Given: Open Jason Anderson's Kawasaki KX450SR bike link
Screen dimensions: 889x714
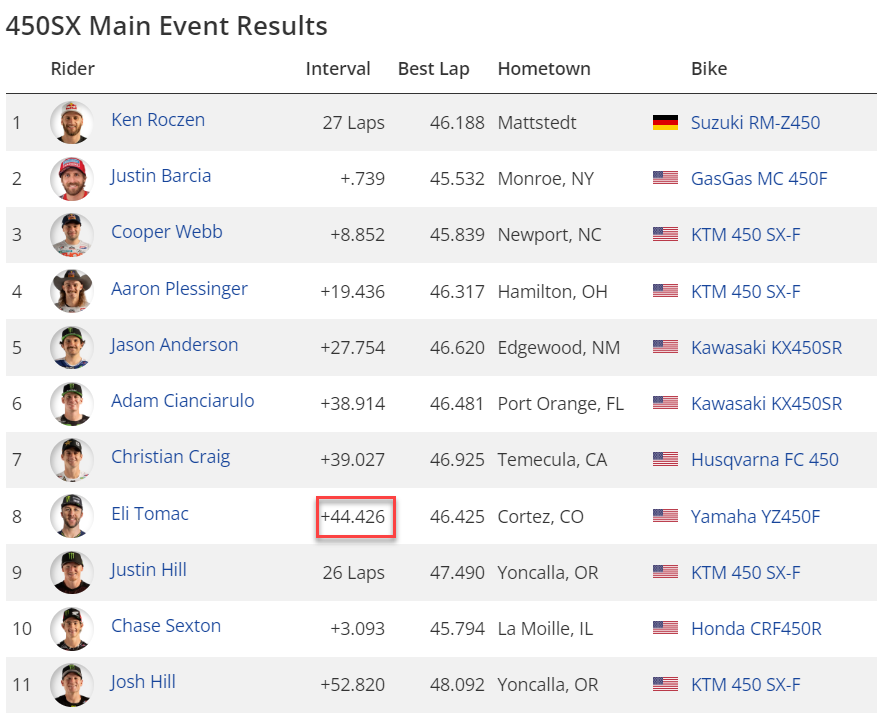Looking at the screenshot, I should click(766, 348).
